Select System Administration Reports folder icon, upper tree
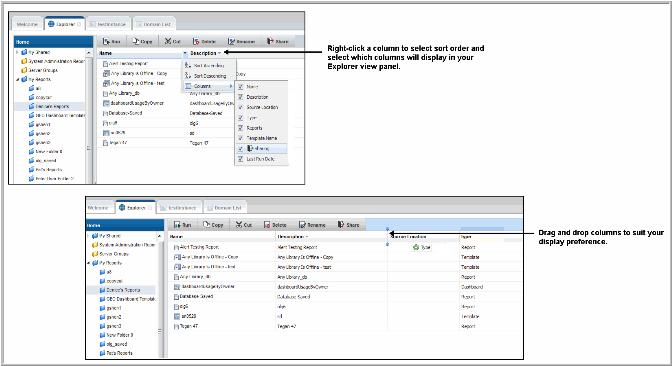The image size is (672, 366). pyautogui.click(x=24, y=61)
